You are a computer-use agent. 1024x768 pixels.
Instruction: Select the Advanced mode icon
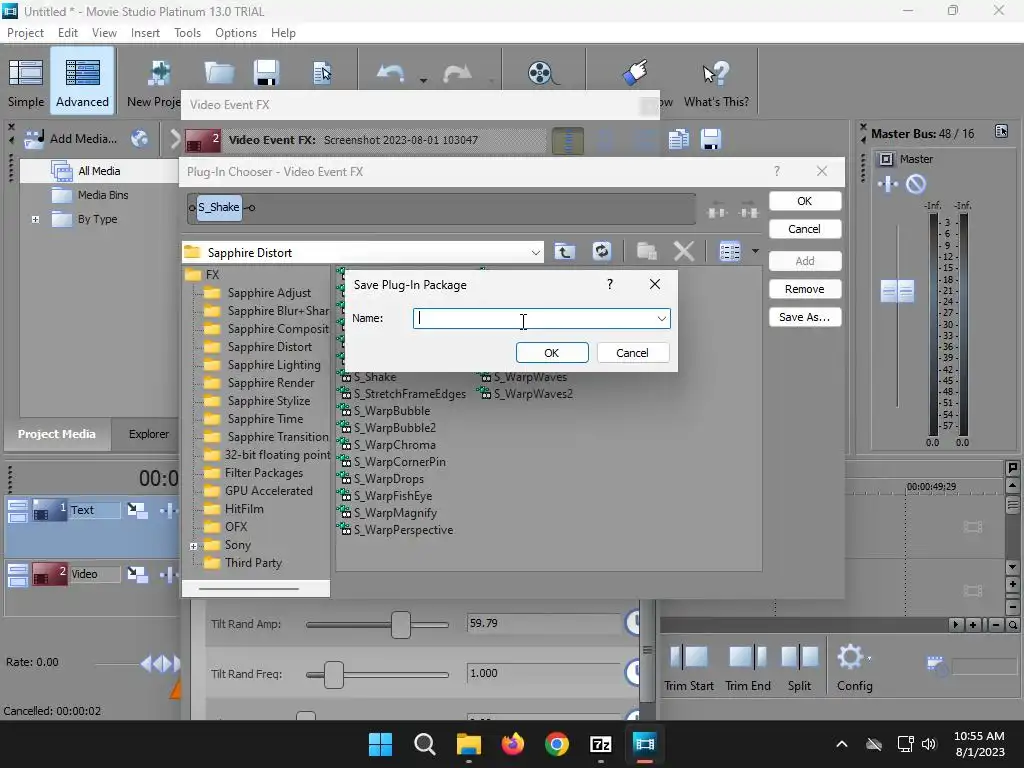tap(82, 72)
